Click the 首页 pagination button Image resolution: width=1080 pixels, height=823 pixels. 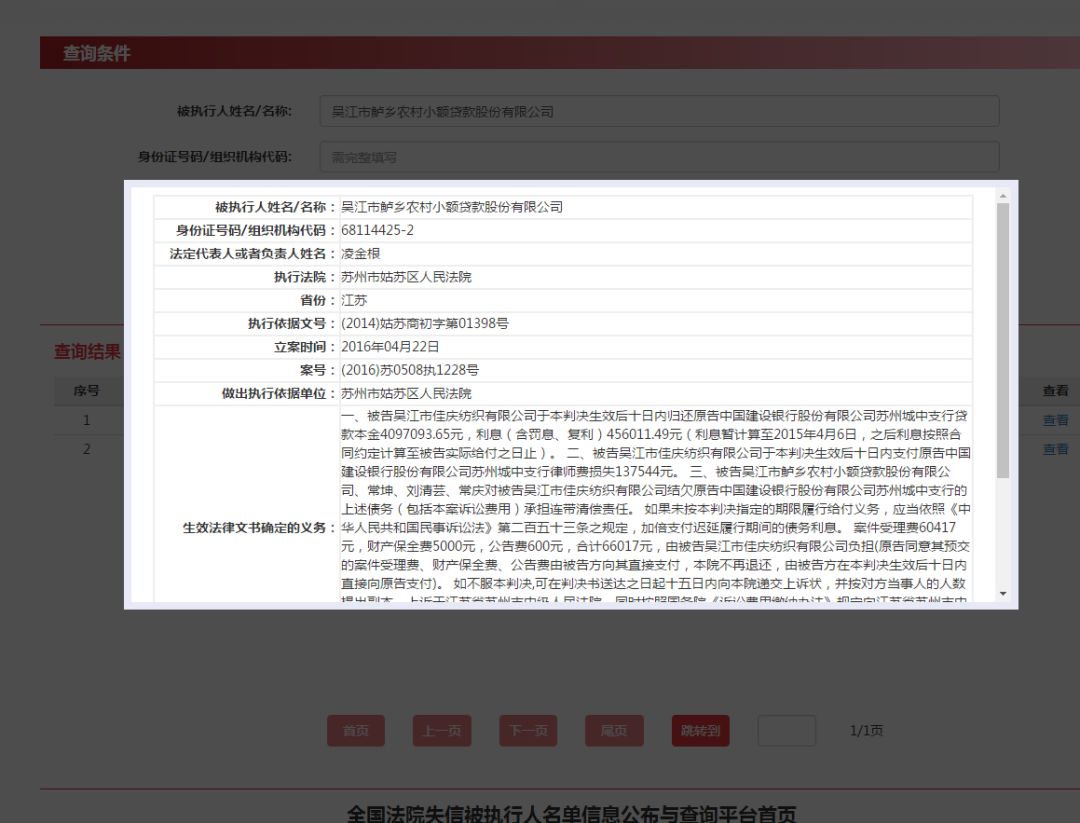(x=356, y=731)
